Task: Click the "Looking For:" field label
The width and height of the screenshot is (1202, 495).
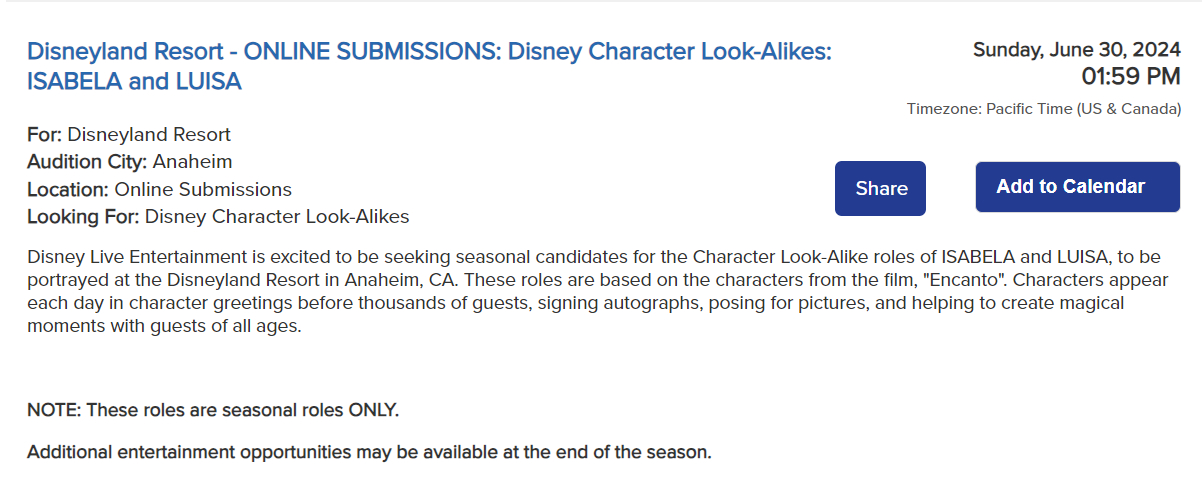Action: pos(83,216)
